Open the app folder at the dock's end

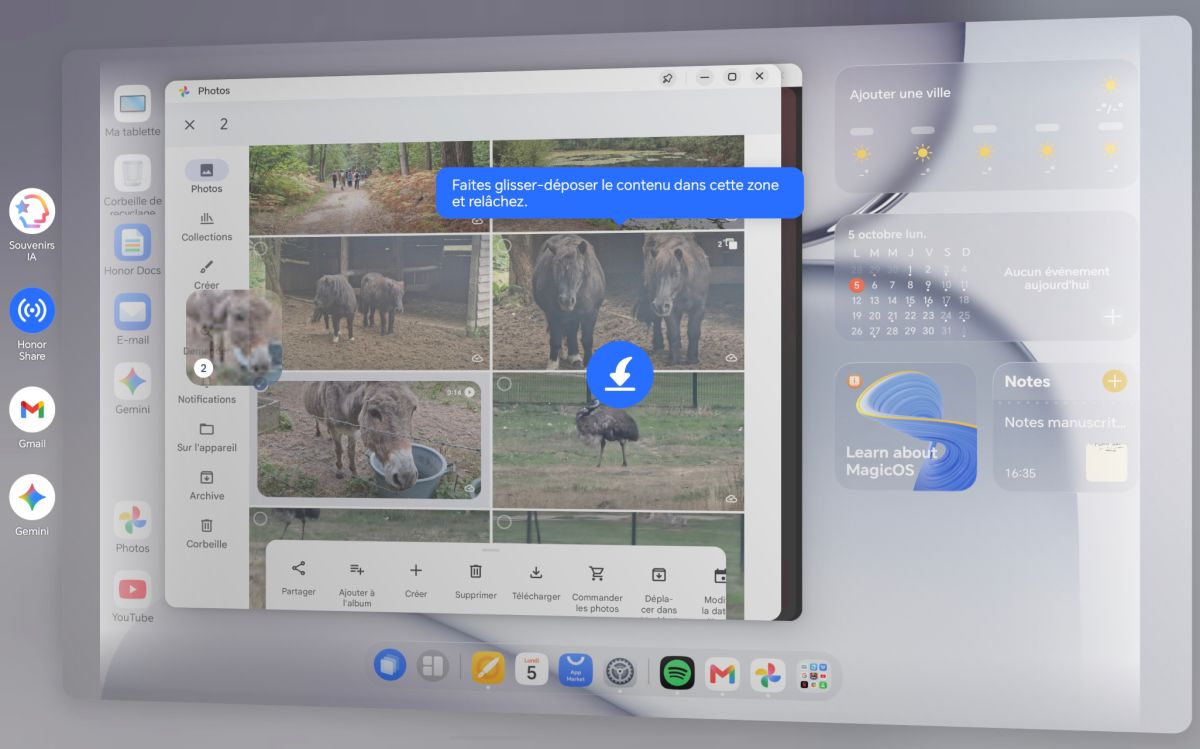pos(812,677)
